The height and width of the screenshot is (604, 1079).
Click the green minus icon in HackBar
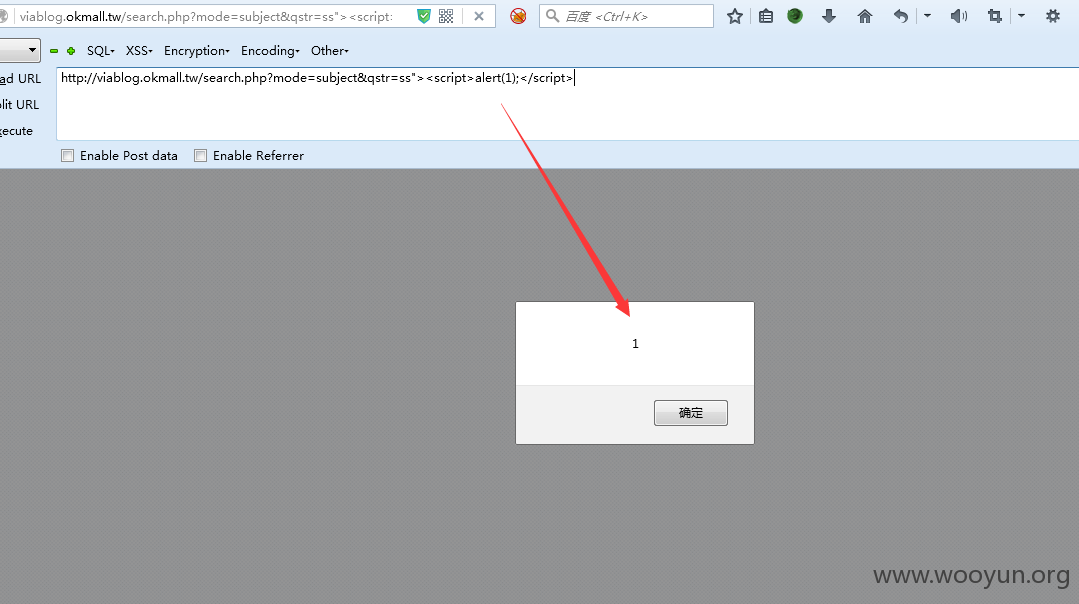[54, 51]
